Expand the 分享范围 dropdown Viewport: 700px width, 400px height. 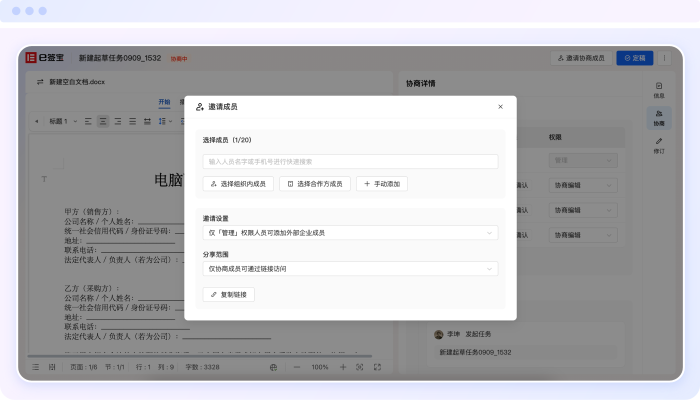point(350,269)
